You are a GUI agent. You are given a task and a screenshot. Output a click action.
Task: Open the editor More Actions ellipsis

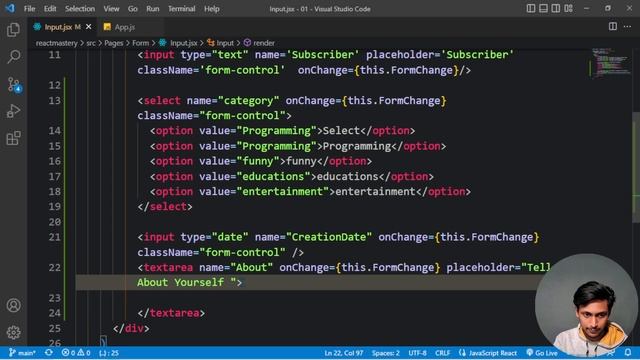point(627,27)
